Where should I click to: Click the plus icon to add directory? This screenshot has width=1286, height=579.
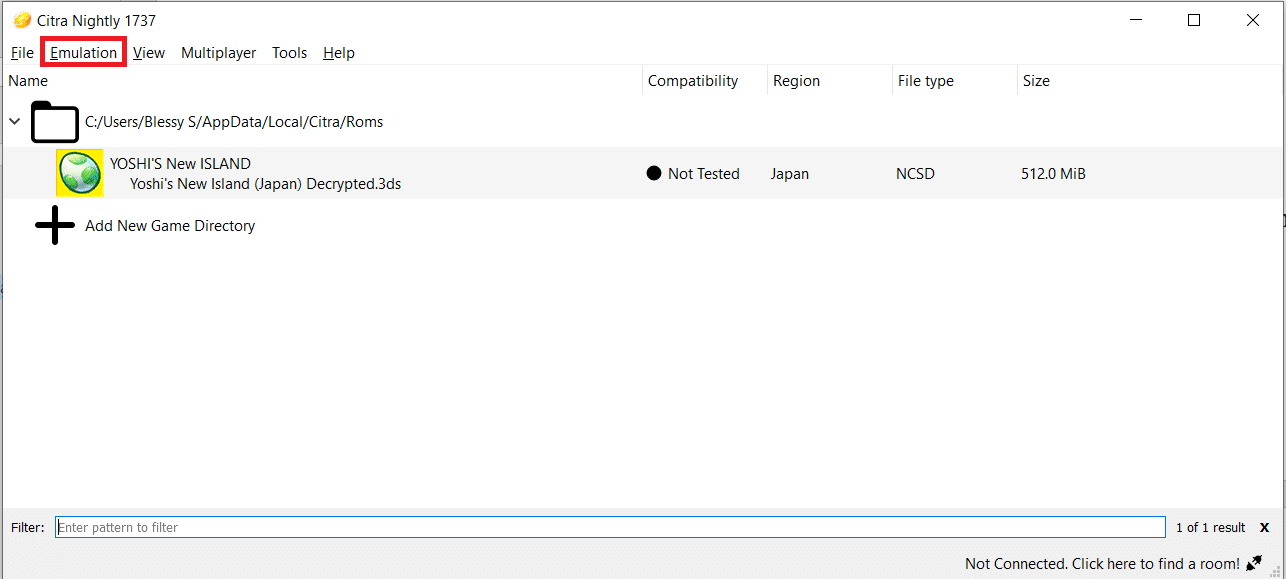[55, 226]
